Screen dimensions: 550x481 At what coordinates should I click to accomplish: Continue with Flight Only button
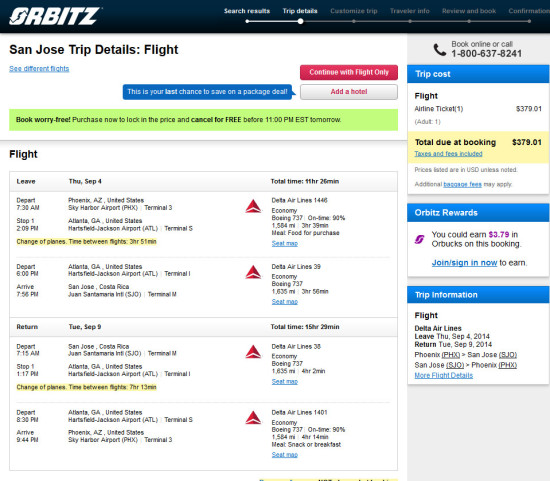(x=349, y=72)
